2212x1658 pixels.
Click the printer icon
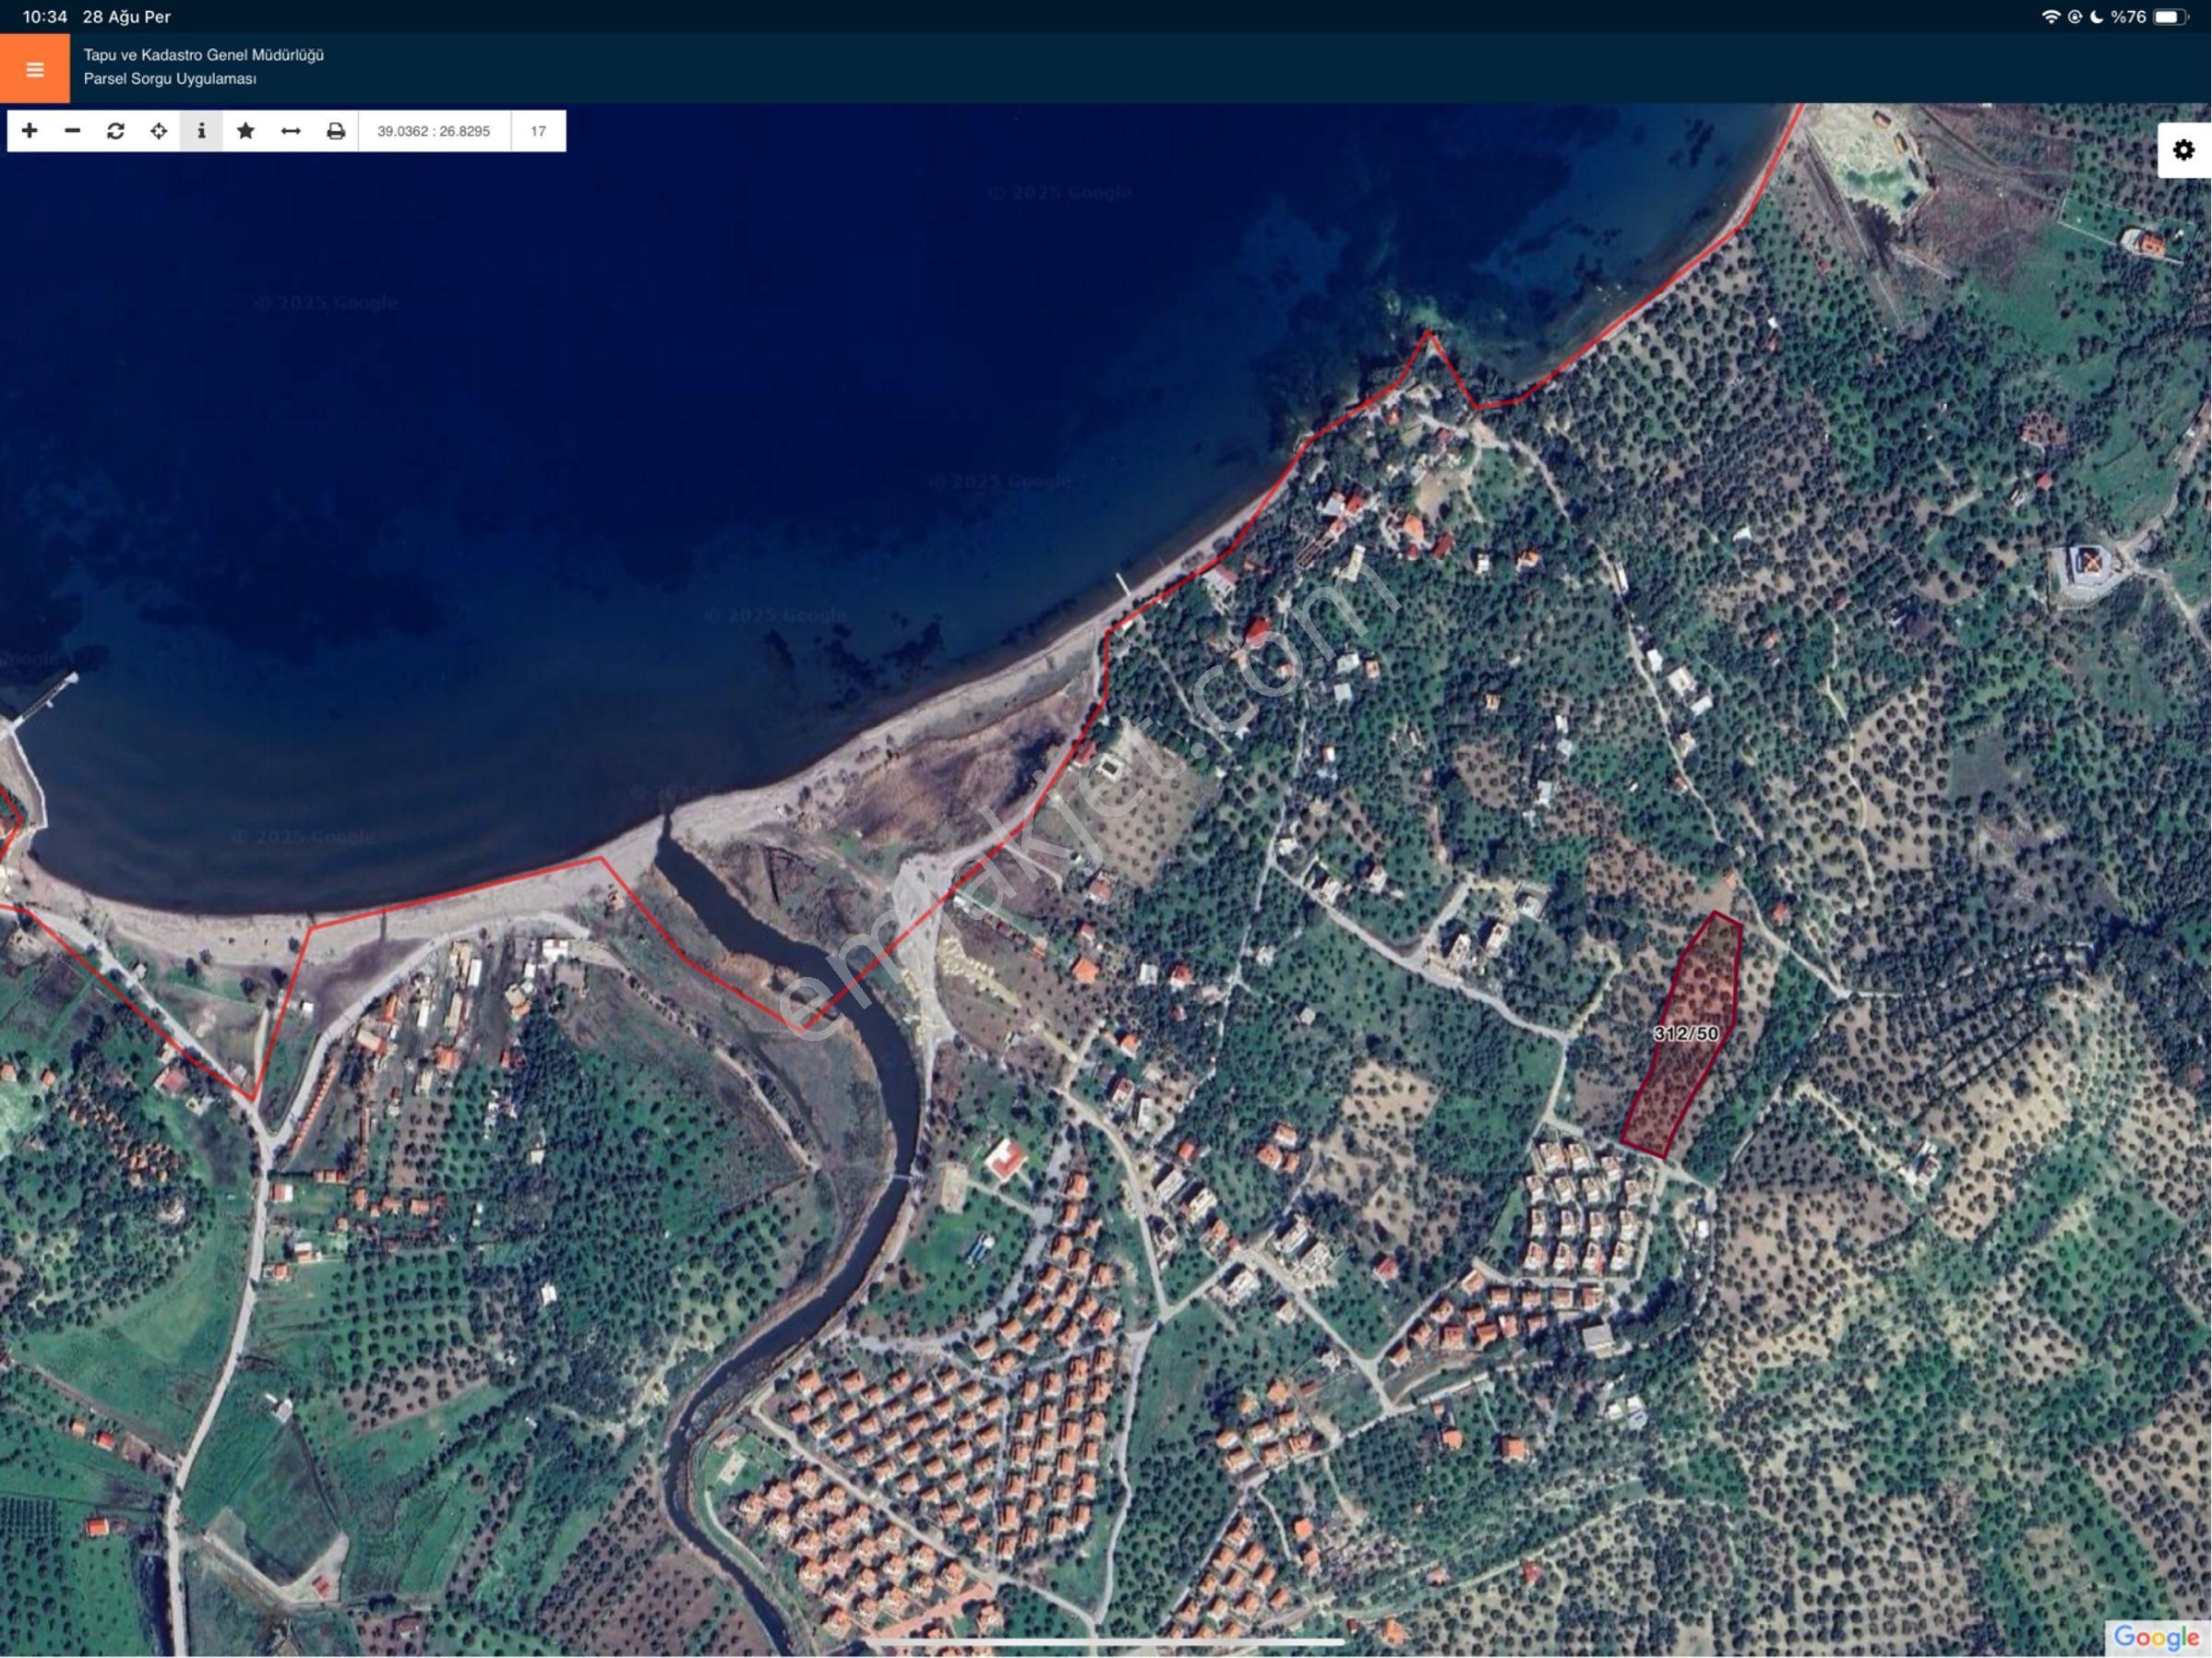(336, 131)
